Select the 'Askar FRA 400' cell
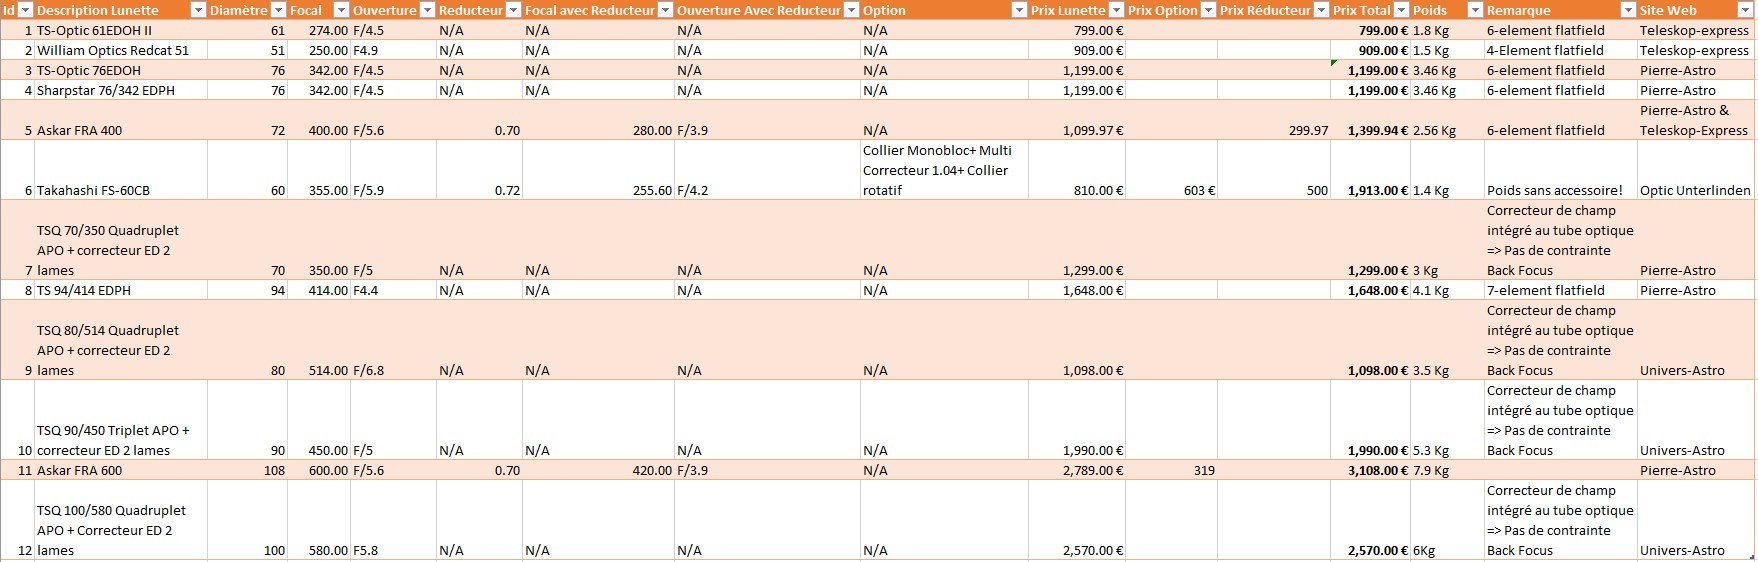Image resolution: width=1758 pixels, height=562 pixels. [x=121, y=120]
